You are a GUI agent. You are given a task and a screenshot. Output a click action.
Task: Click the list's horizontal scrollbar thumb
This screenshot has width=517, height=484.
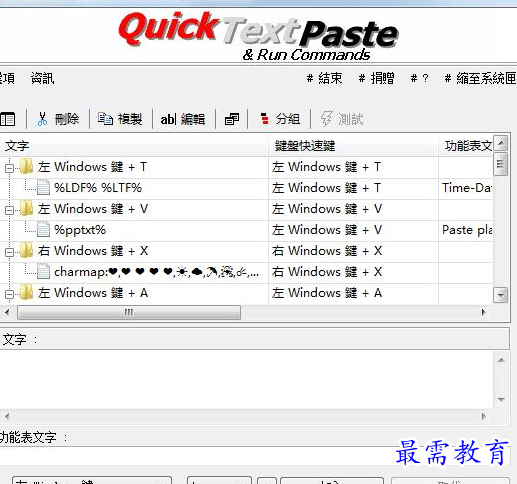[x=129, y=312]
